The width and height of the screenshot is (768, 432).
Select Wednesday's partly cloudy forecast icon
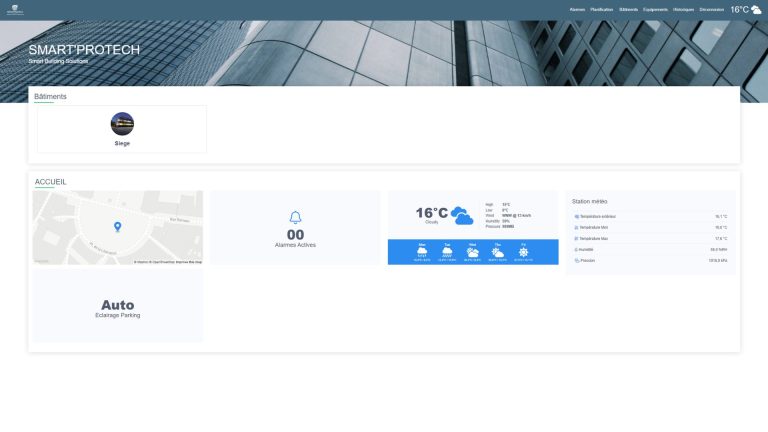tap(473, 252)
